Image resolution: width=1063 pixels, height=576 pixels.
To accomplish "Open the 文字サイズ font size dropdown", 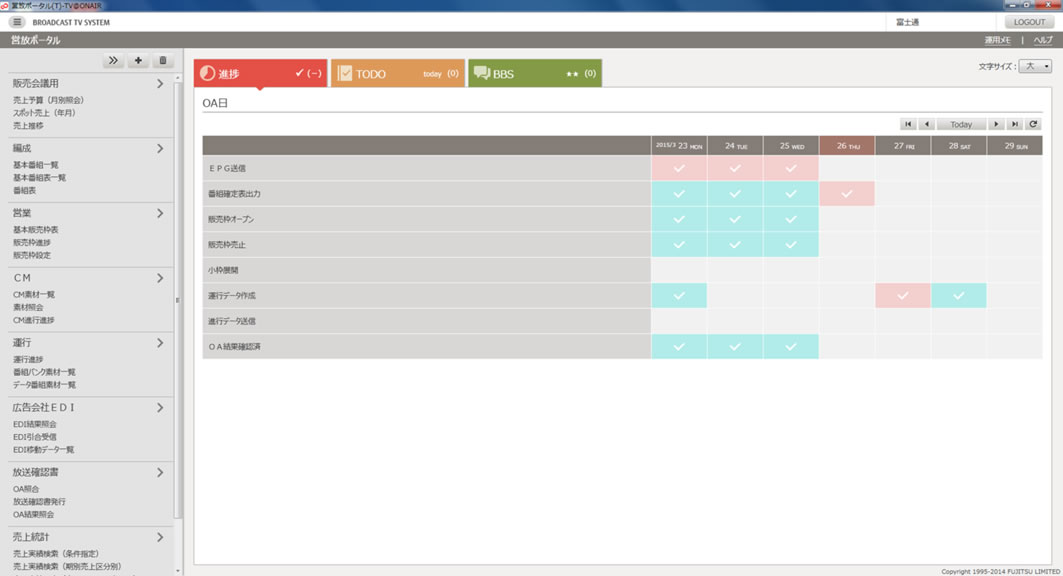I will click(x=1034, y=66).
